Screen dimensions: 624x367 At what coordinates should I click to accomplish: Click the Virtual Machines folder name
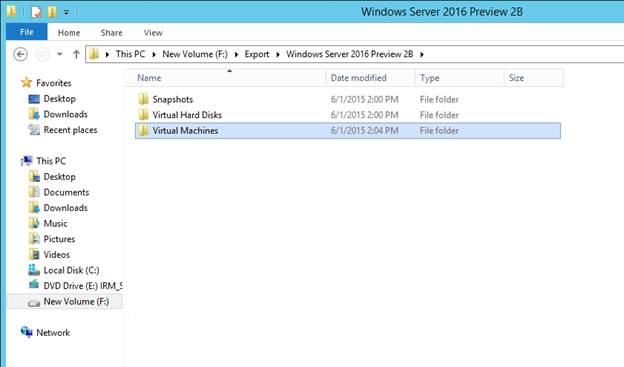click(185, 131)
